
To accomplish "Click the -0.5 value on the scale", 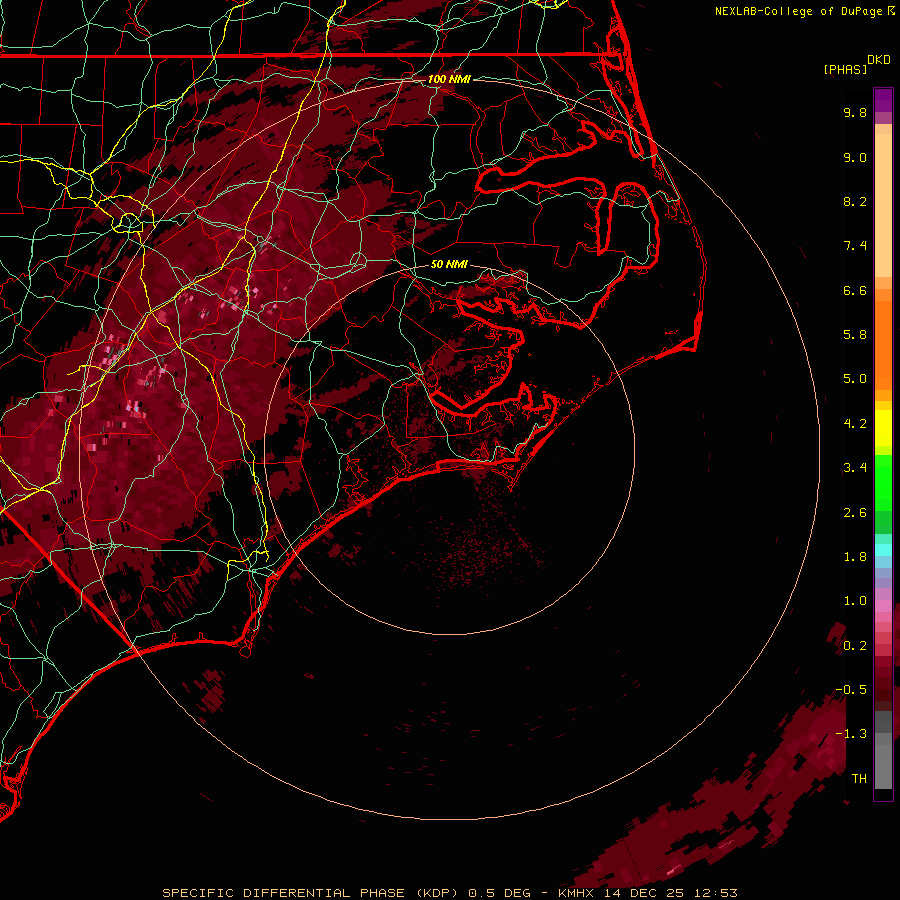I will pyautogui.click(x=851, y=690).
